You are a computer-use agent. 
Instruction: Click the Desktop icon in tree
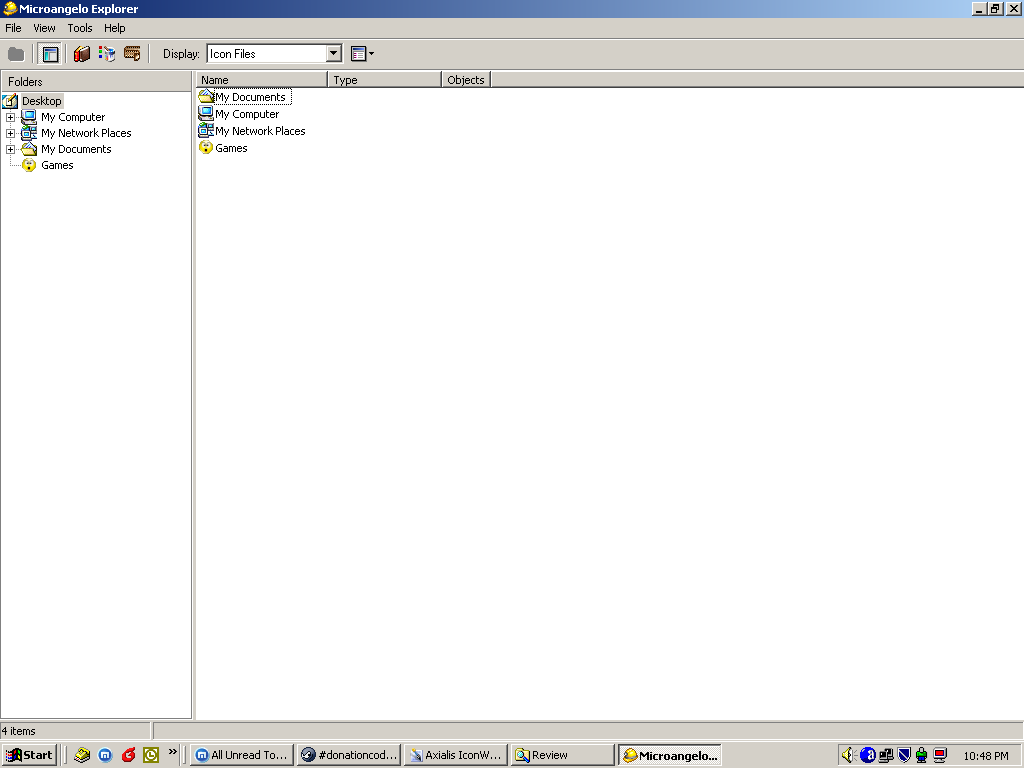point(10,101)
